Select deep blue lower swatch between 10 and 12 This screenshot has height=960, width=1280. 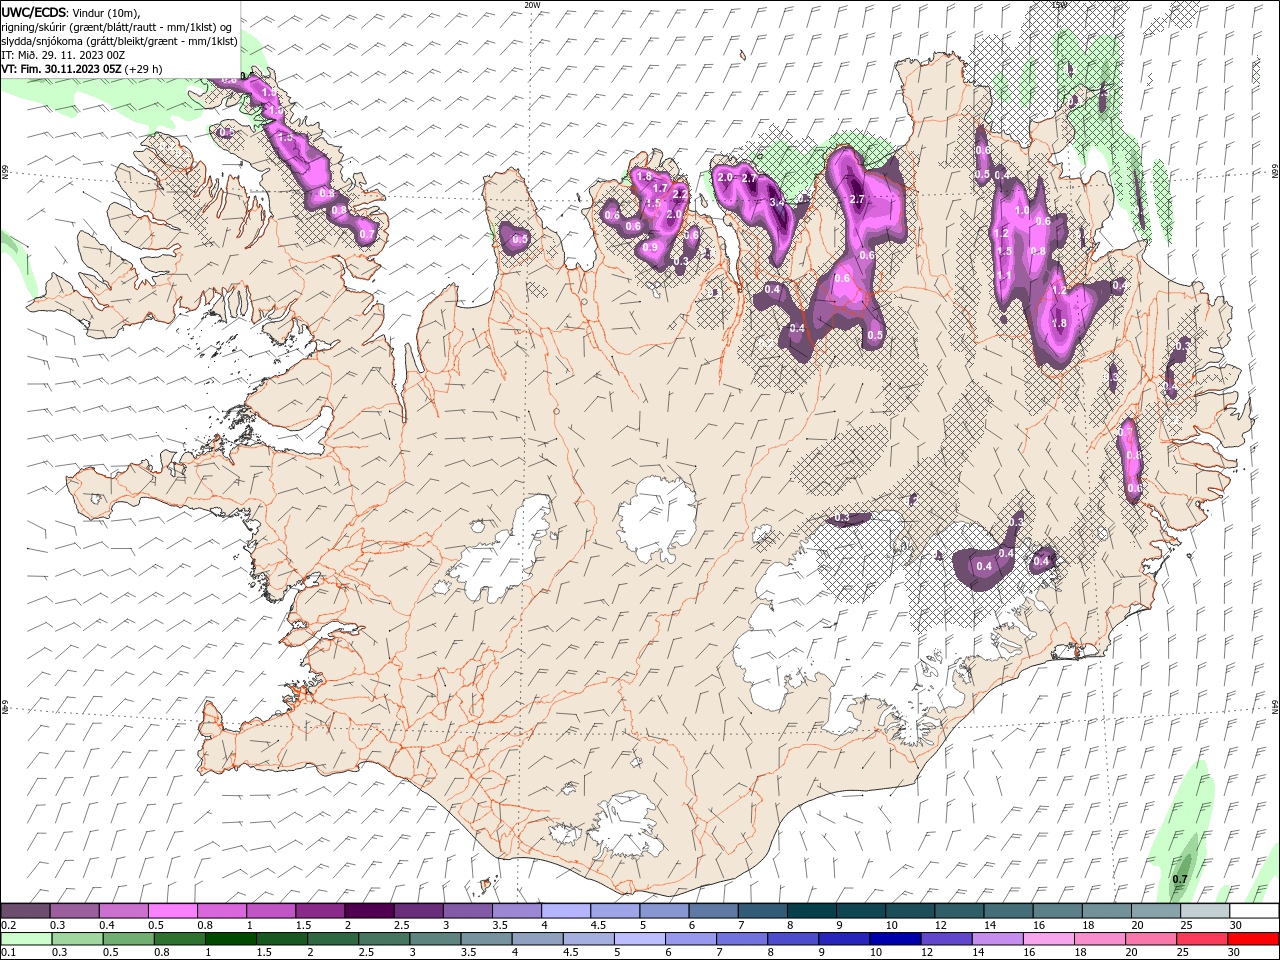point(894,939)
